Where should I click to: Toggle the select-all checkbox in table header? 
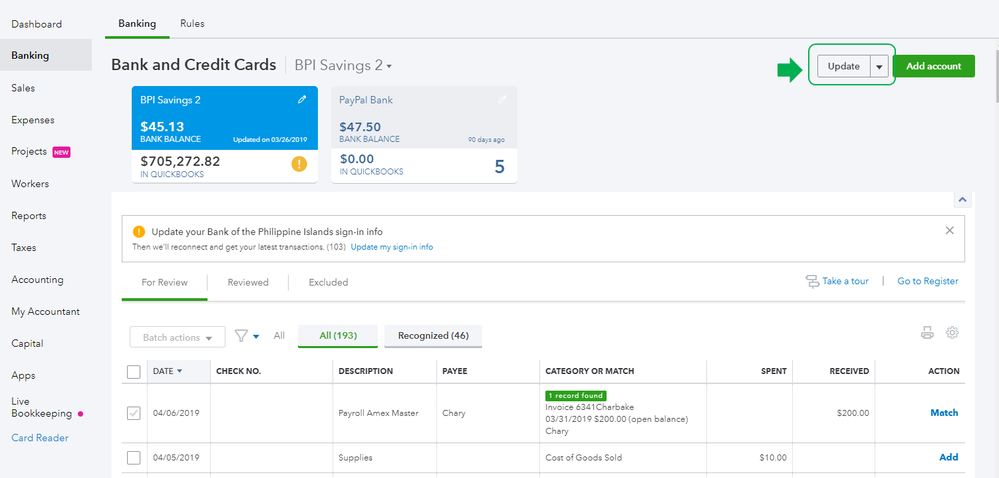[x=134, y=372]
